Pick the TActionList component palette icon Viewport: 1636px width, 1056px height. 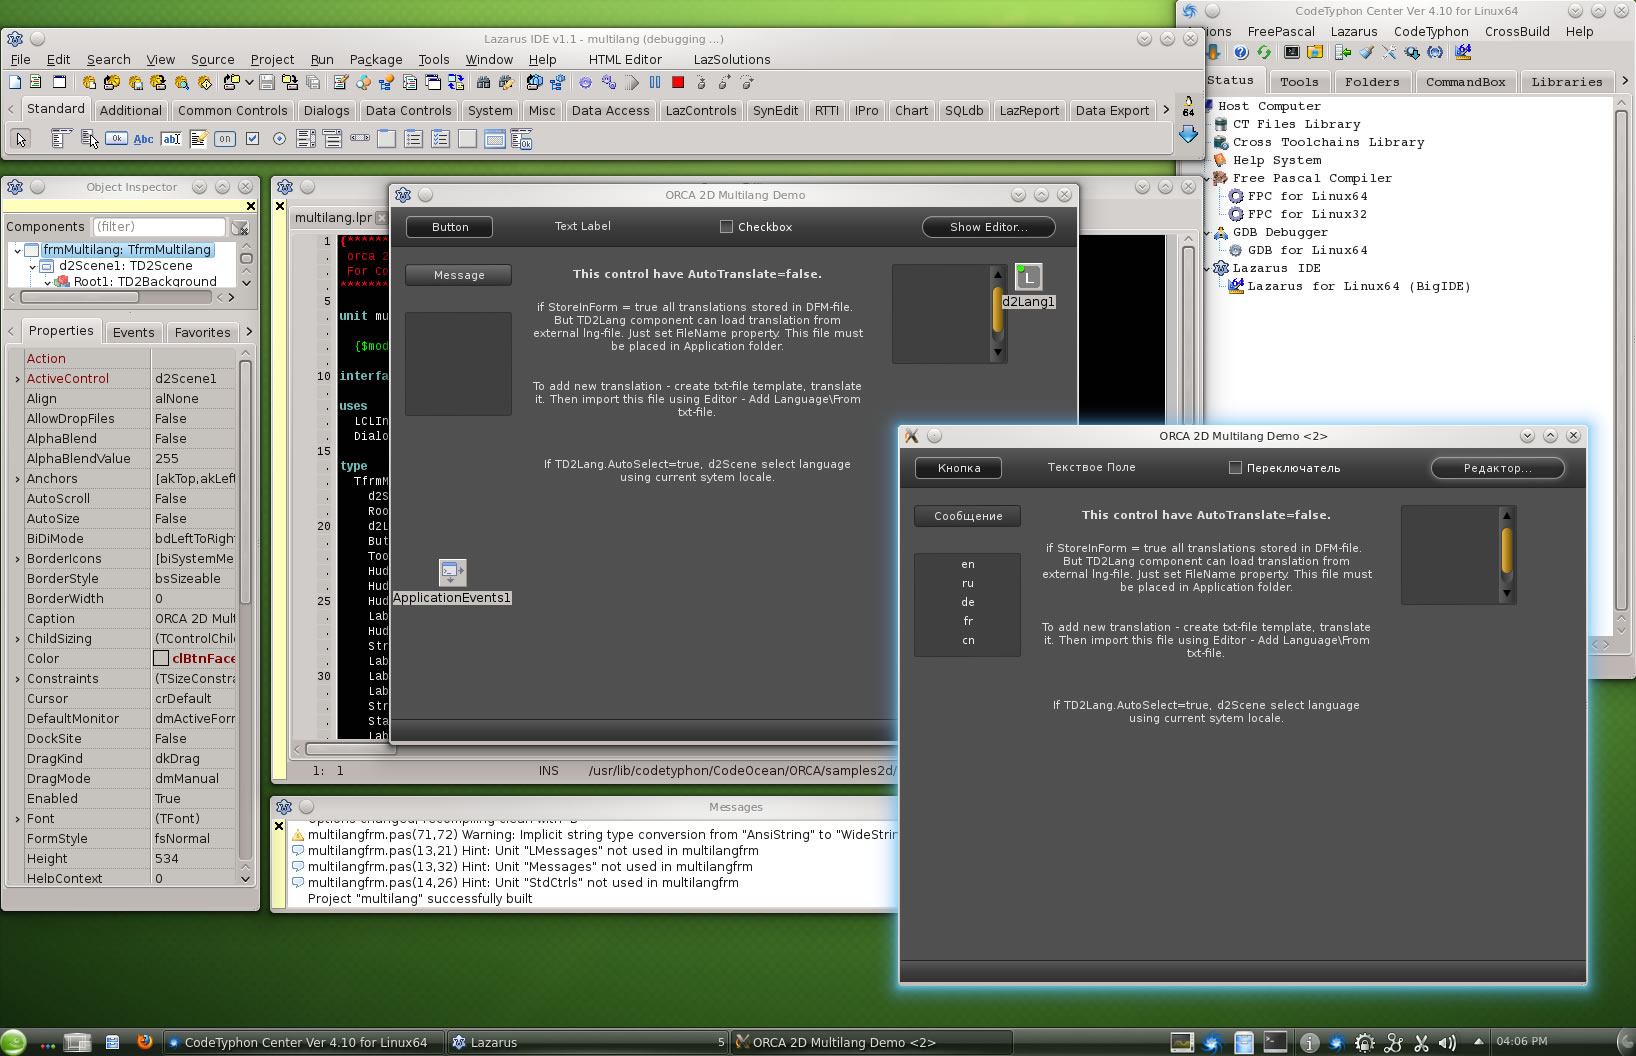click(x=521, y=140)
